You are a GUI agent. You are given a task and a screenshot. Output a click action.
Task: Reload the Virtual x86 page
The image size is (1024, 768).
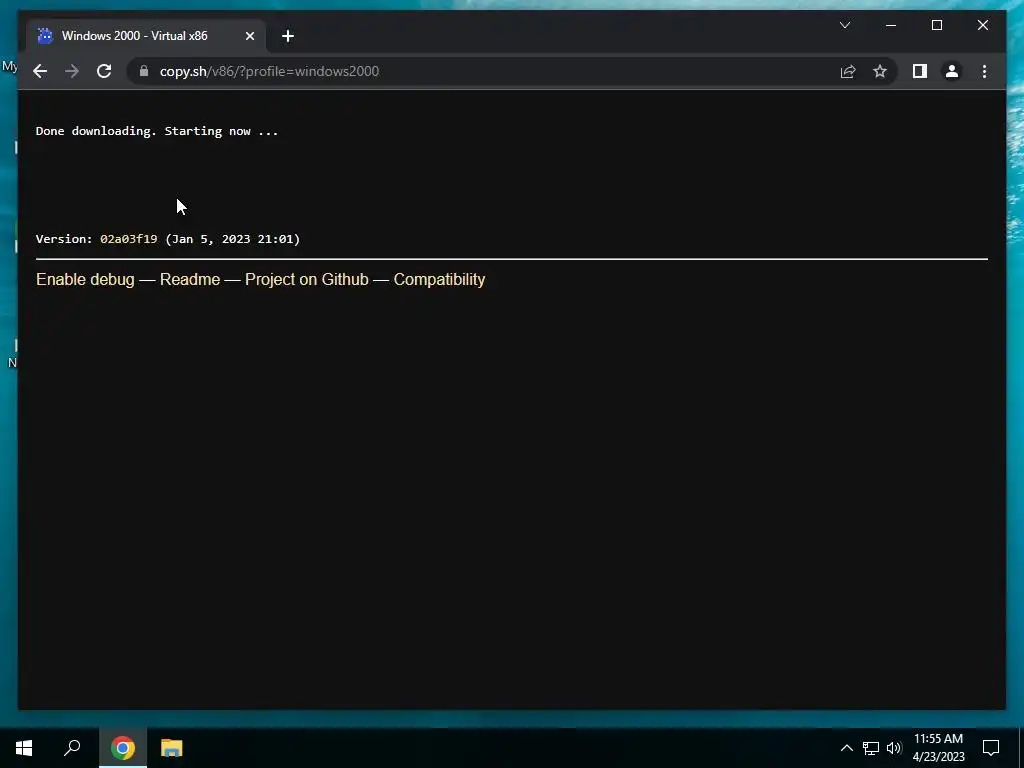click(104, 71)
